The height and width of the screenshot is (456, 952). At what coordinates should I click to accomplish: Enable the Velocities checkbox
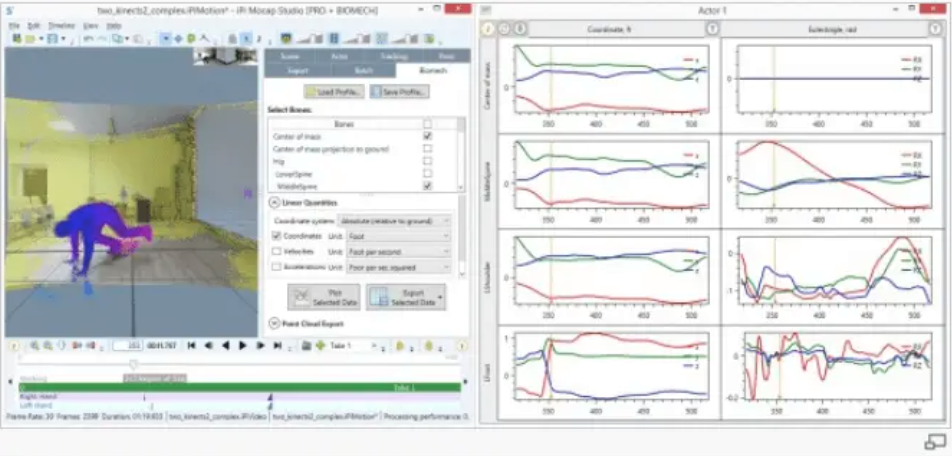click(277, 251)
